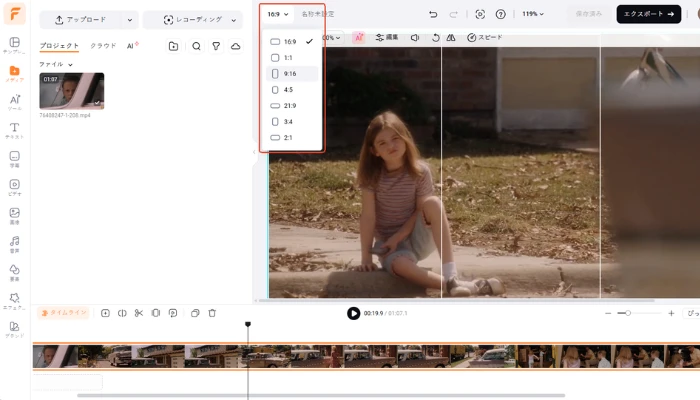The width and height of the screenshot is (700, 400).
Task: Open the help question mark icon
Action: (501, 14)
